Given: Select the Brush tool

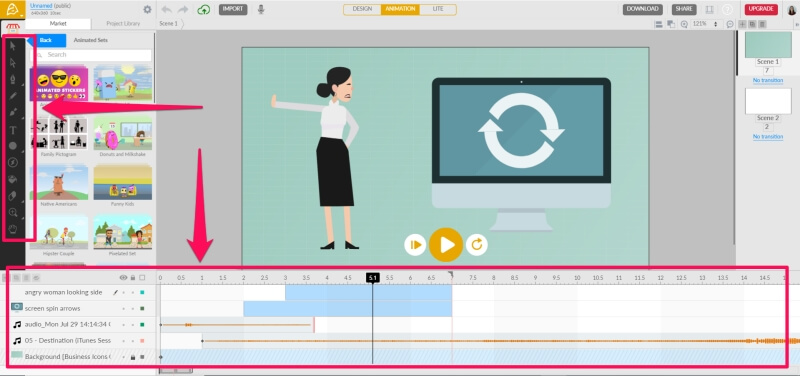Looking at the screenshot, I should point(13,112).
